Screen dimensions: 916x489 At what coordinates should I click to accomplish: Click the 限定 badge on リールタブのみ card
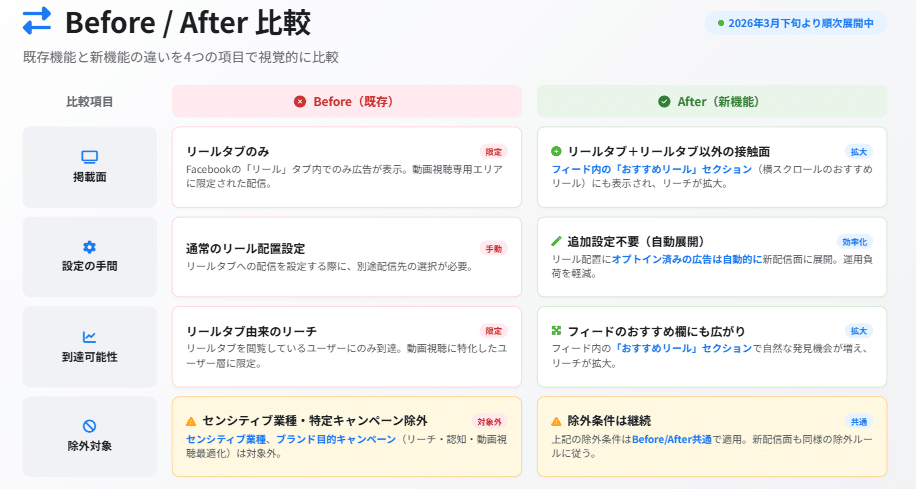pos(494,152)
